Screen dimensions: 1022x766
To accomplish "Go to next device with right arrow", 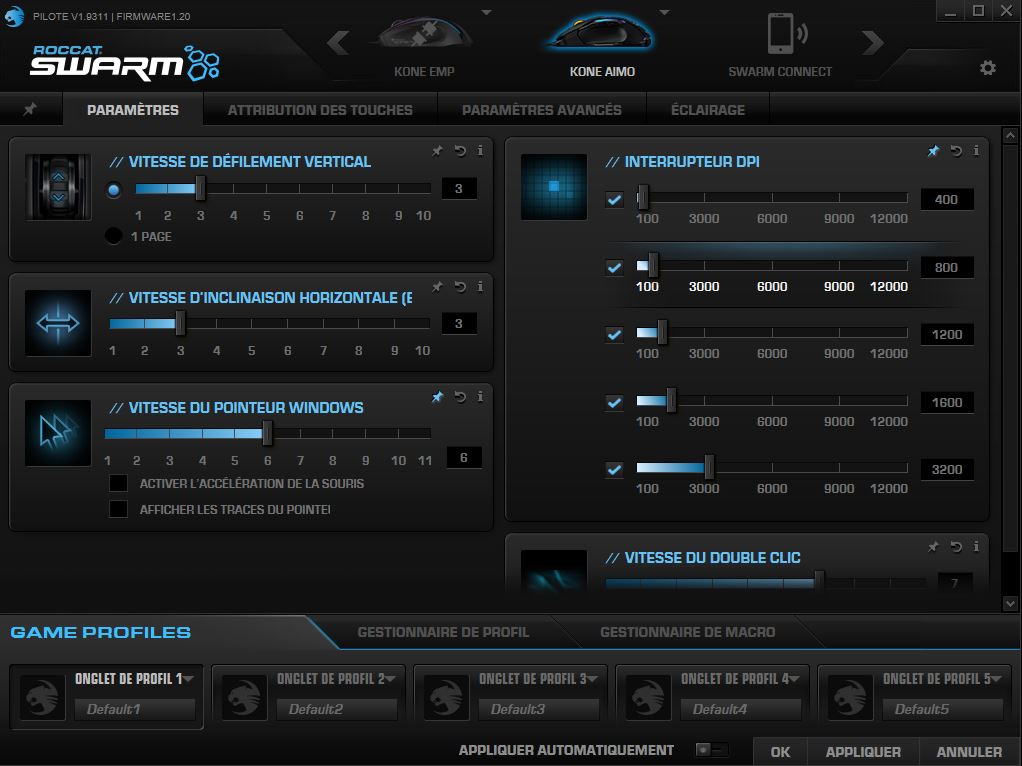I will [872, 43].
